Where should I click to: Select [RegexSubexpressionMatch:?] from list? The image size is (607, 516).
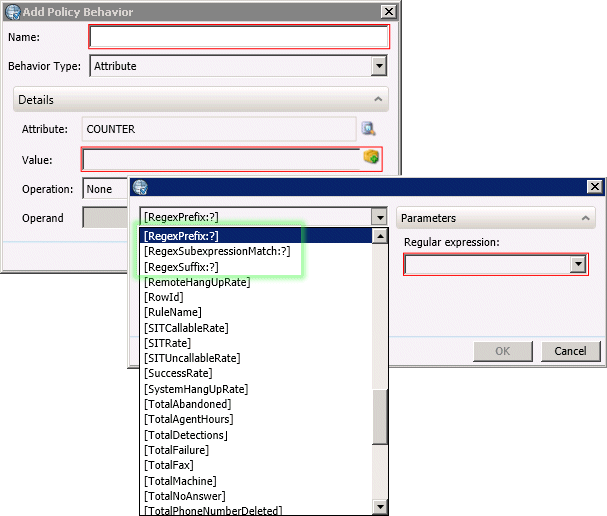217,252
